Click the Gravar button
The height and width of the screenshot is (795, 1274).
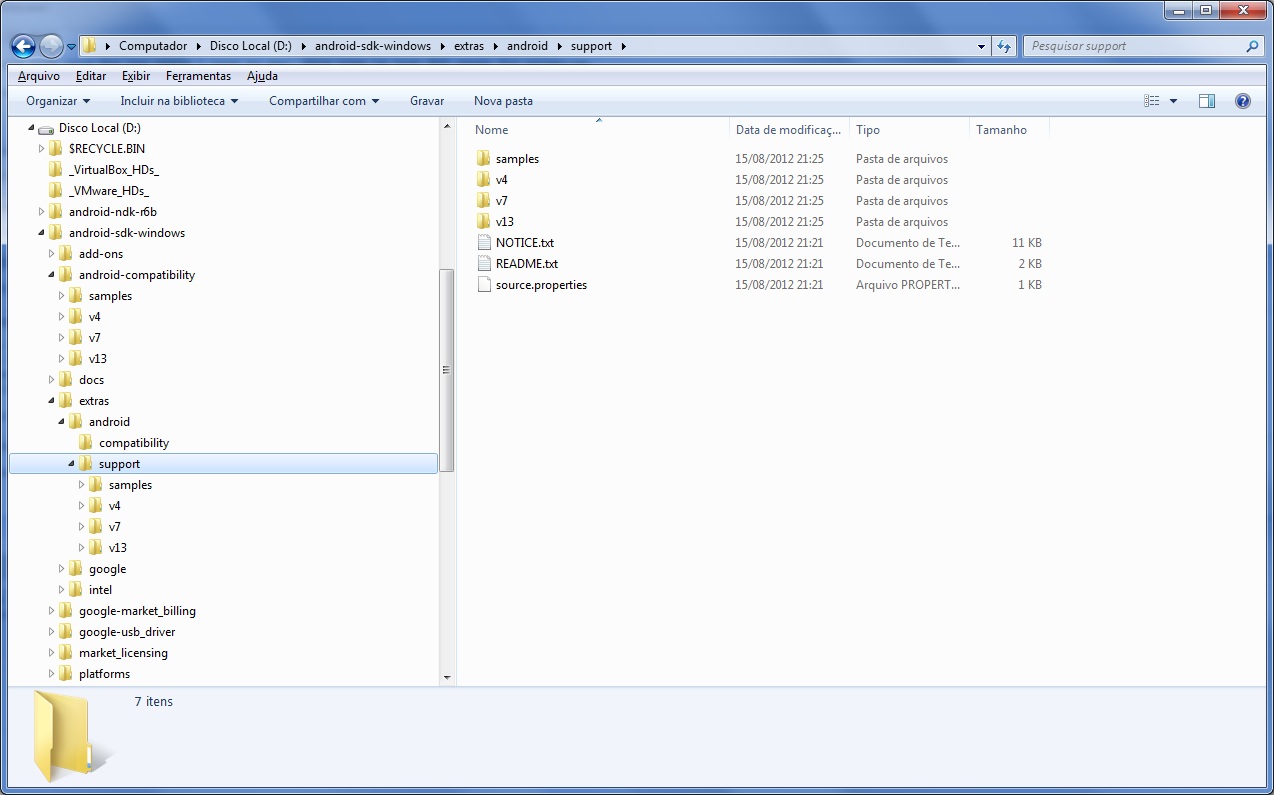pyautogui.click(x=427, y=101)
